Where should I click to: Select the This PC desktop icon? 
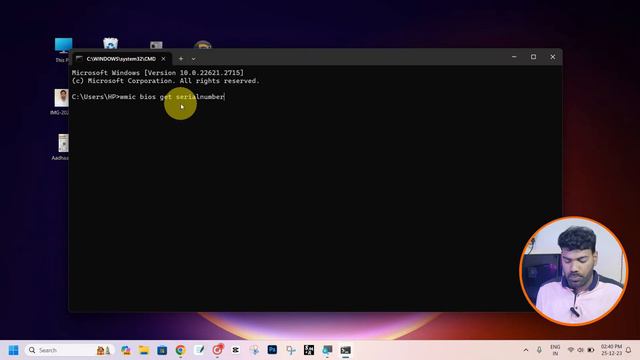pyautogui.click(x=63, y=49)
